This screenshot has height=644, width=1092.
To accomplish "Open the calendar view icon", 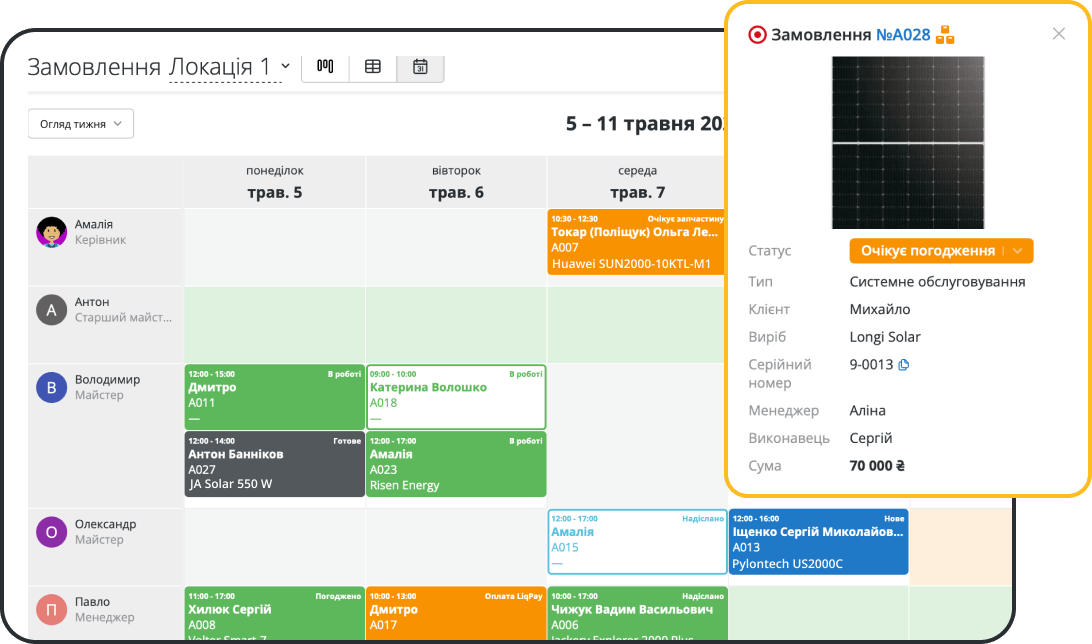I will pyautogui.click(x=420, y=67).
